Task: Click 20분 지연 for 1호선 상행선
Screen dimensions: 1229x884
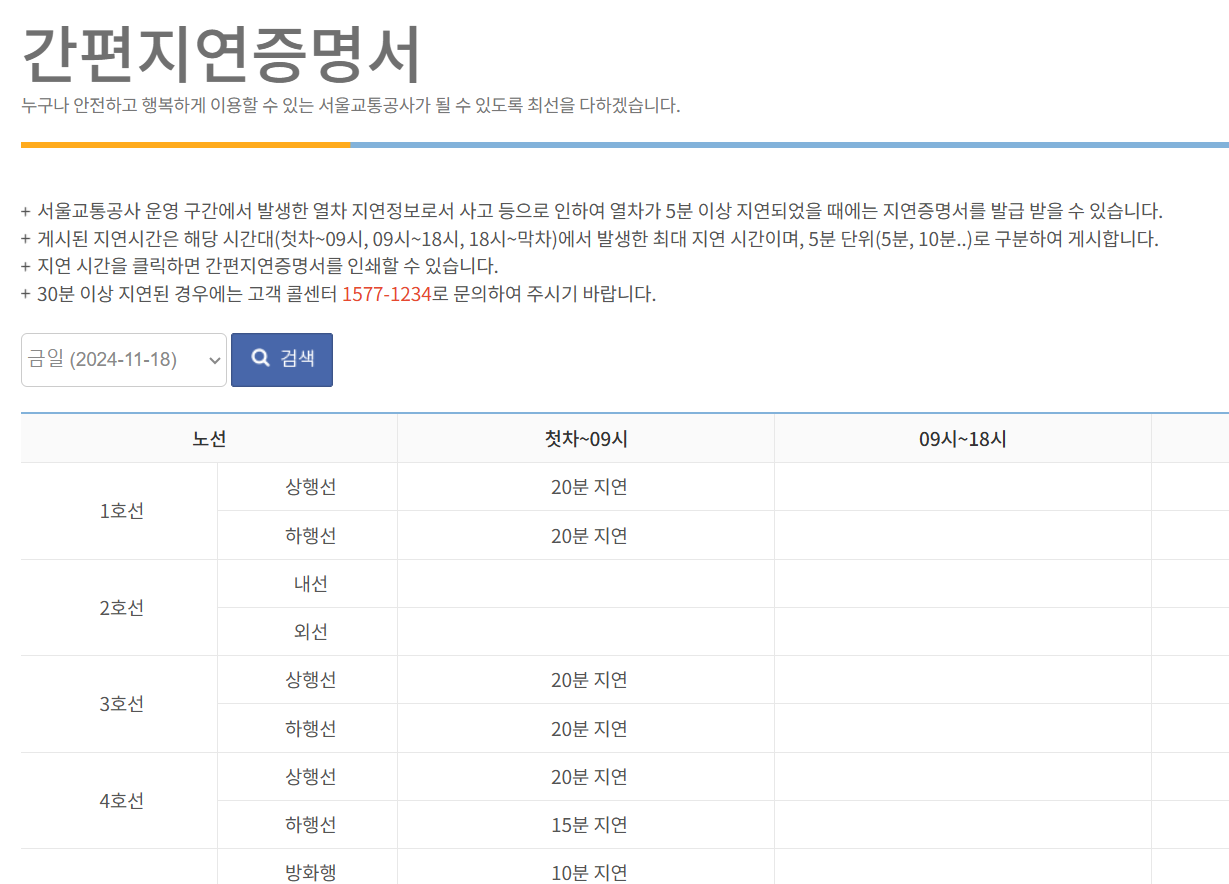Action: pos(585,486)
